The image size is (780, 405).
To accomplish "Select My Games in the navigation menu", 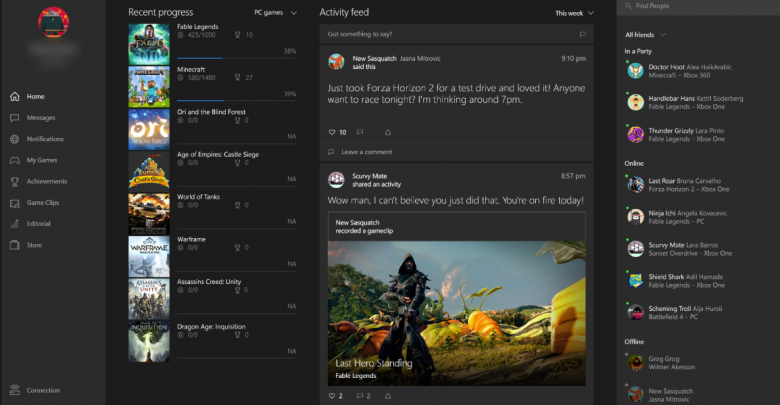I will point(42,160).
